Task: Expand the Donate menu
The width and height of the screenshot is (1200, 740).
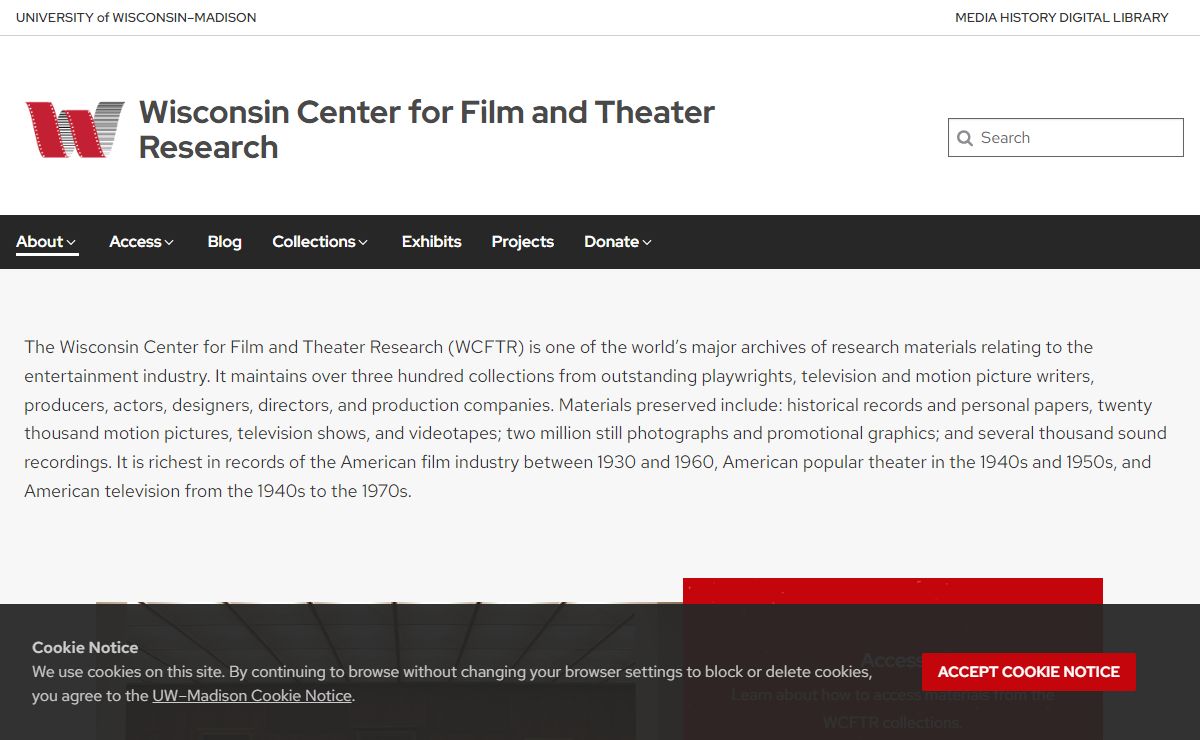Action: click(618, 242)
